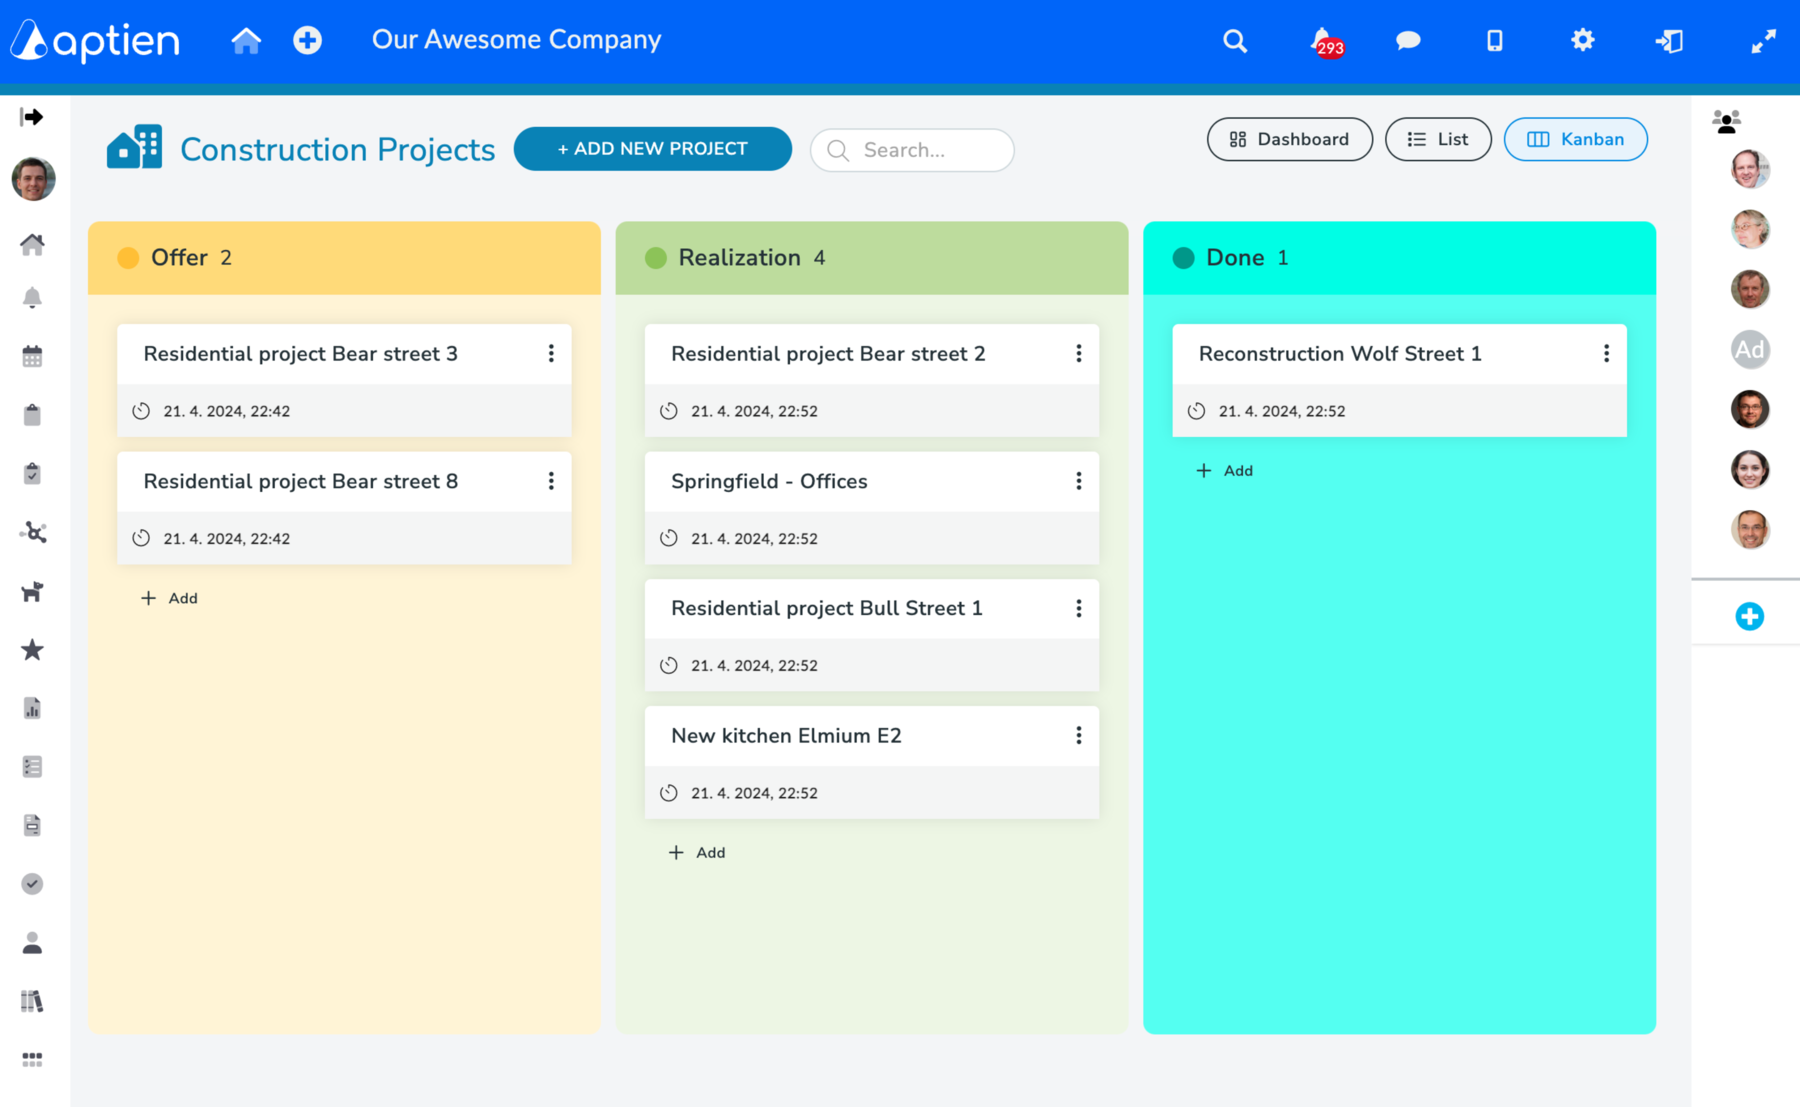Click Add under the Offer column
The width and height of the screenshot is (1800, 1107).
coord(170,598)
